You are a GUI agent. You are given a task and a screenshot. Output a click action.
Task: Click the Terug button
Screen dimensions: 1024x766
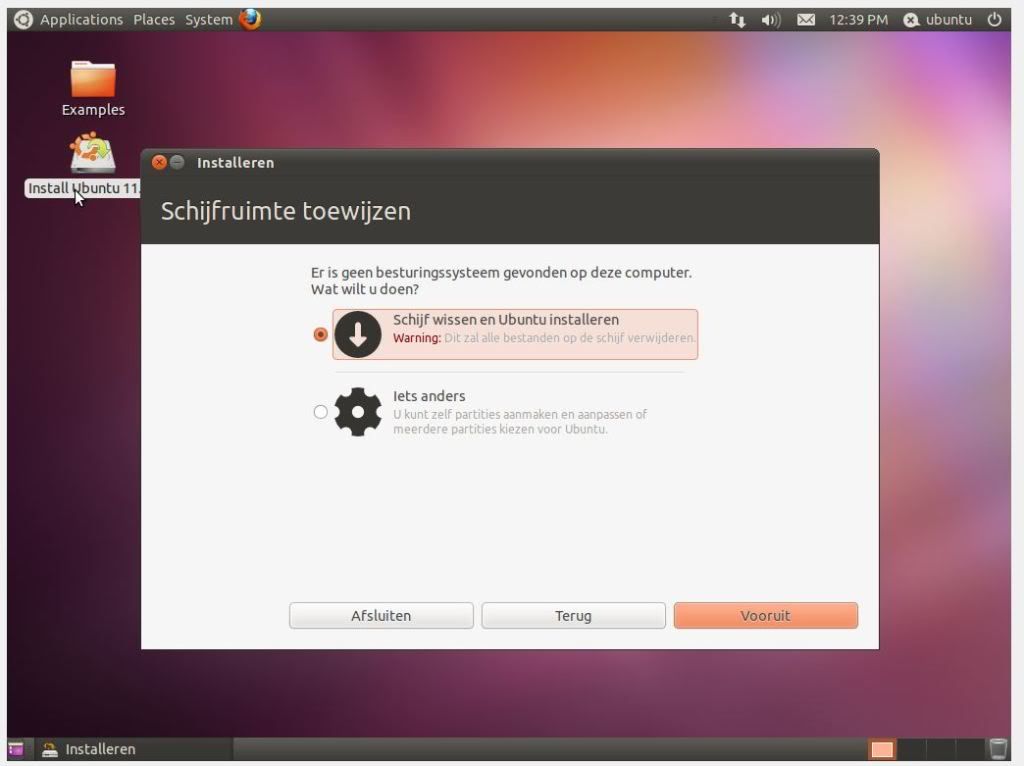pos(573,616)
